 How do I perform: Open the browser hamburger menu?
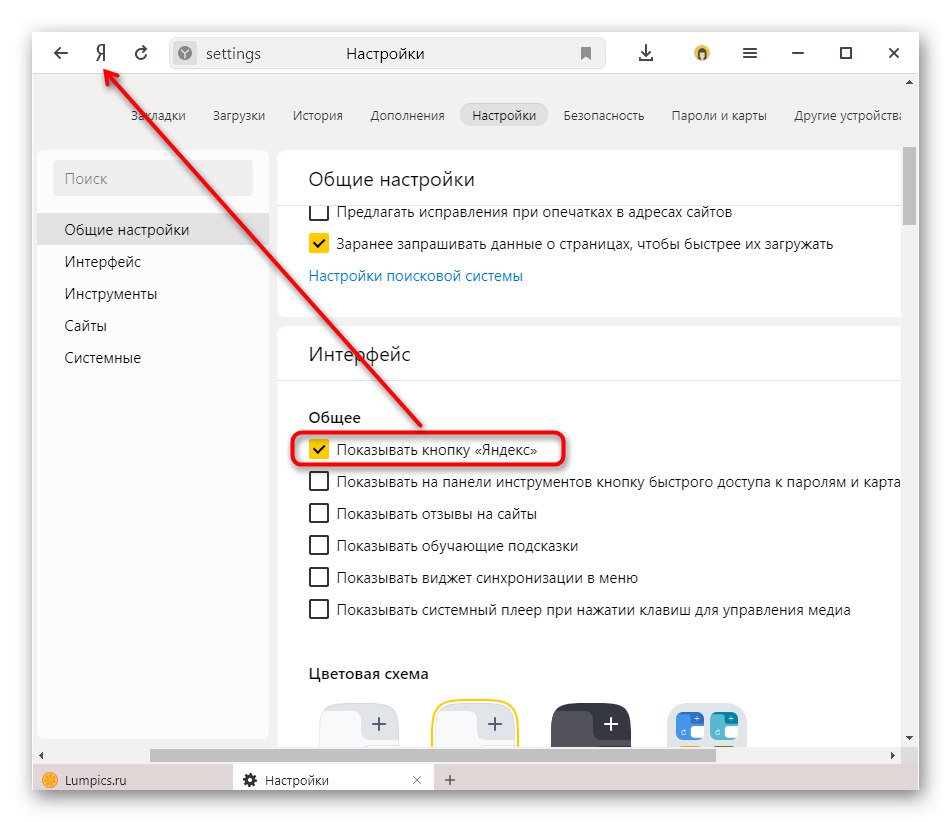coord(750,53)
